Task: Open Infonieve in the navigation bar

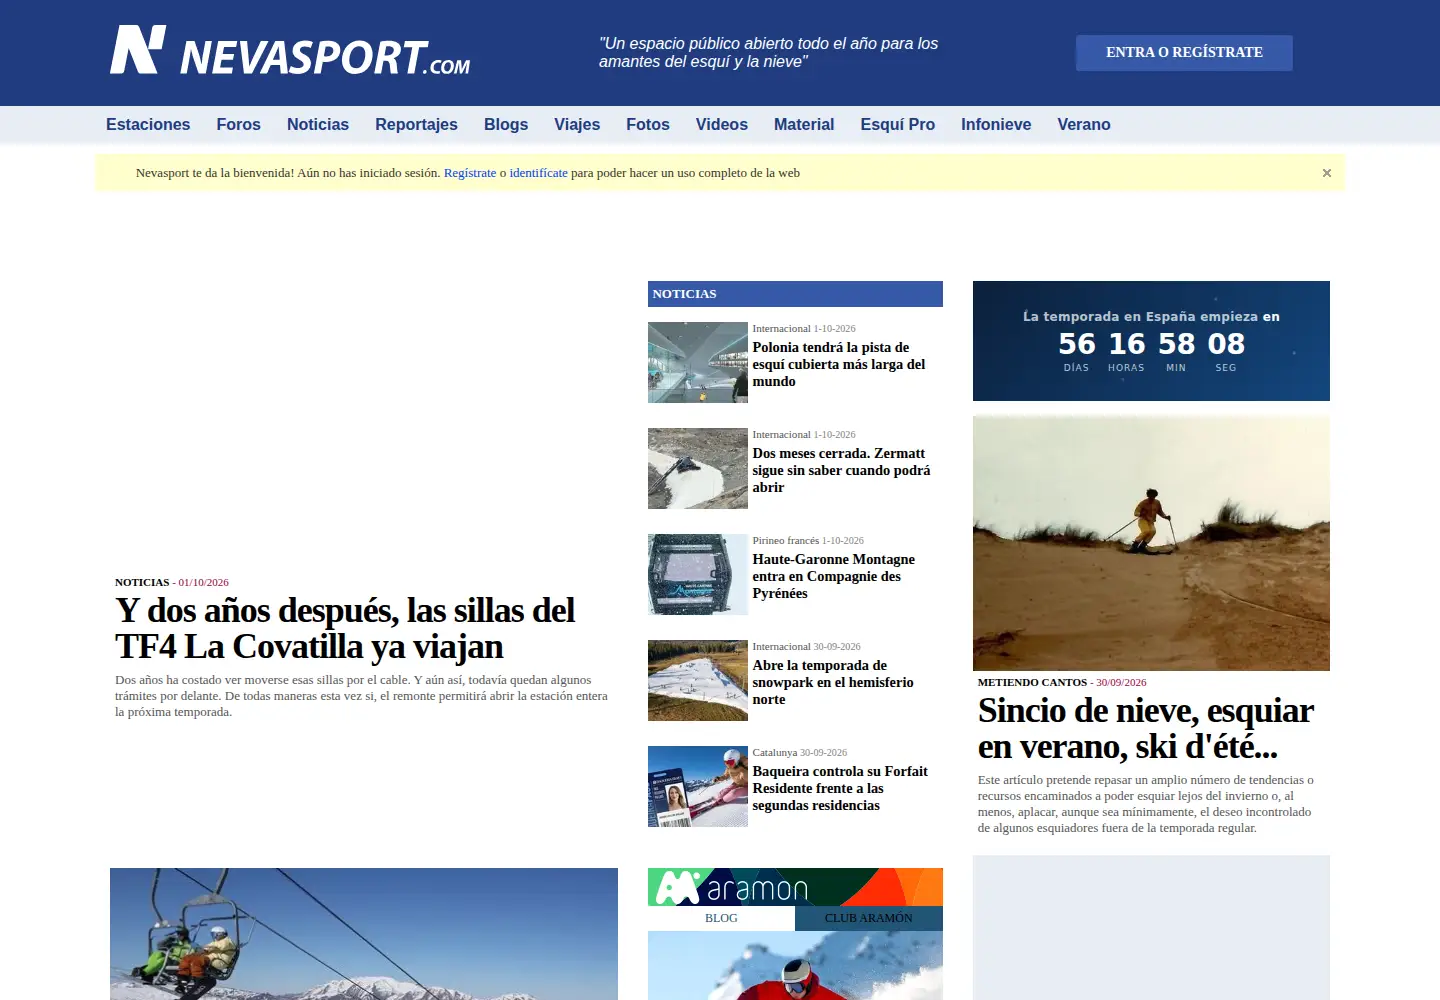Action: point(996,125)
